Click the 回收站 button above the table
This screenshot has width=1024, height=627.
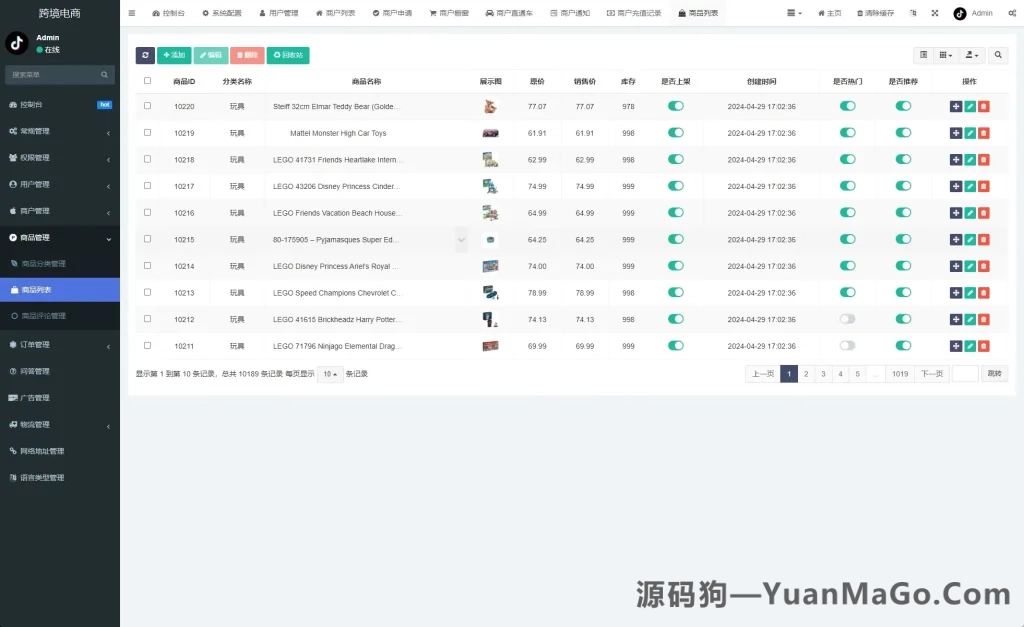288,55
